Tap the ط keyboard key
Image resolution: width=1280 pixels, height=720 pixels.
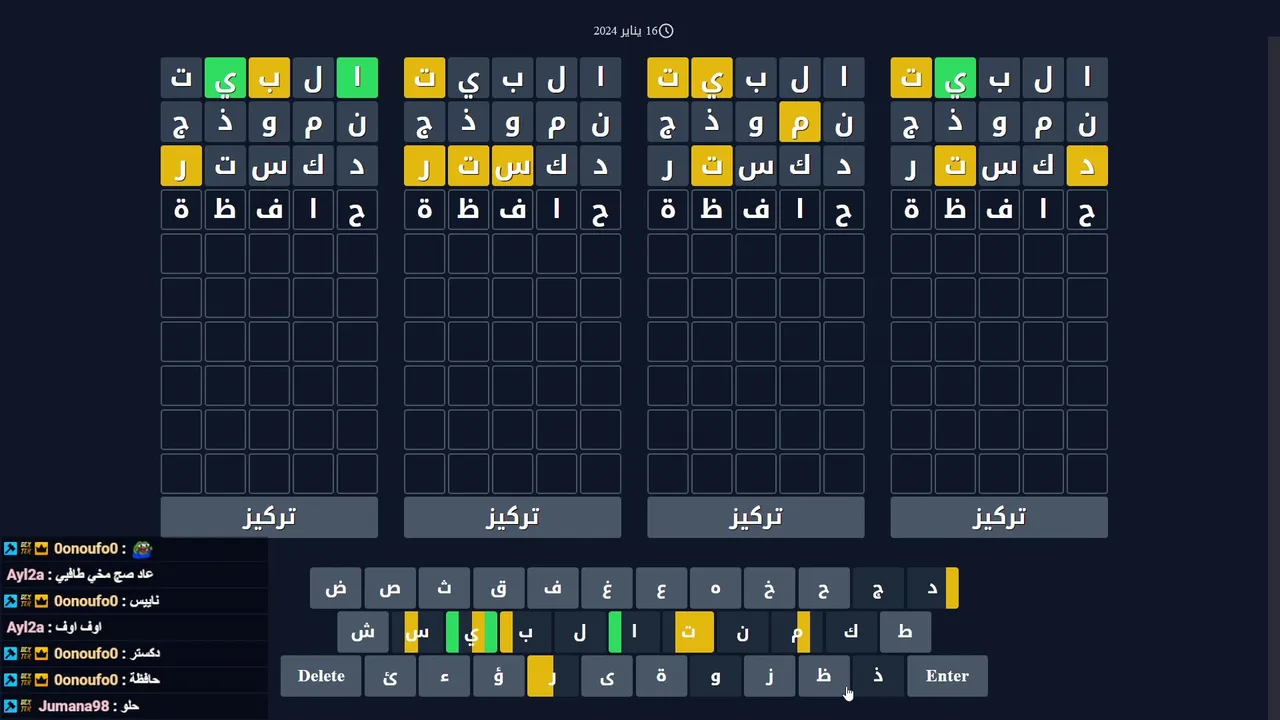(x=904, y=632)
